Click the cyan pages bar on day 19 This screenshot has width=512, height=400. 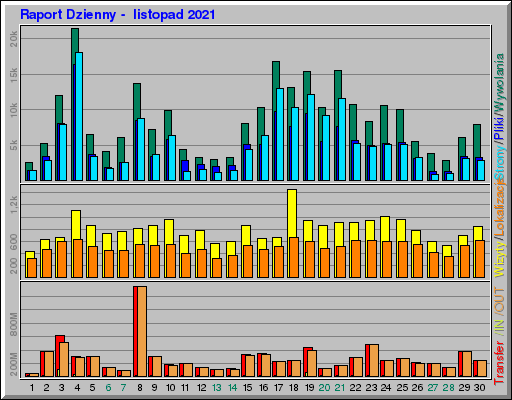pos(311,138)
